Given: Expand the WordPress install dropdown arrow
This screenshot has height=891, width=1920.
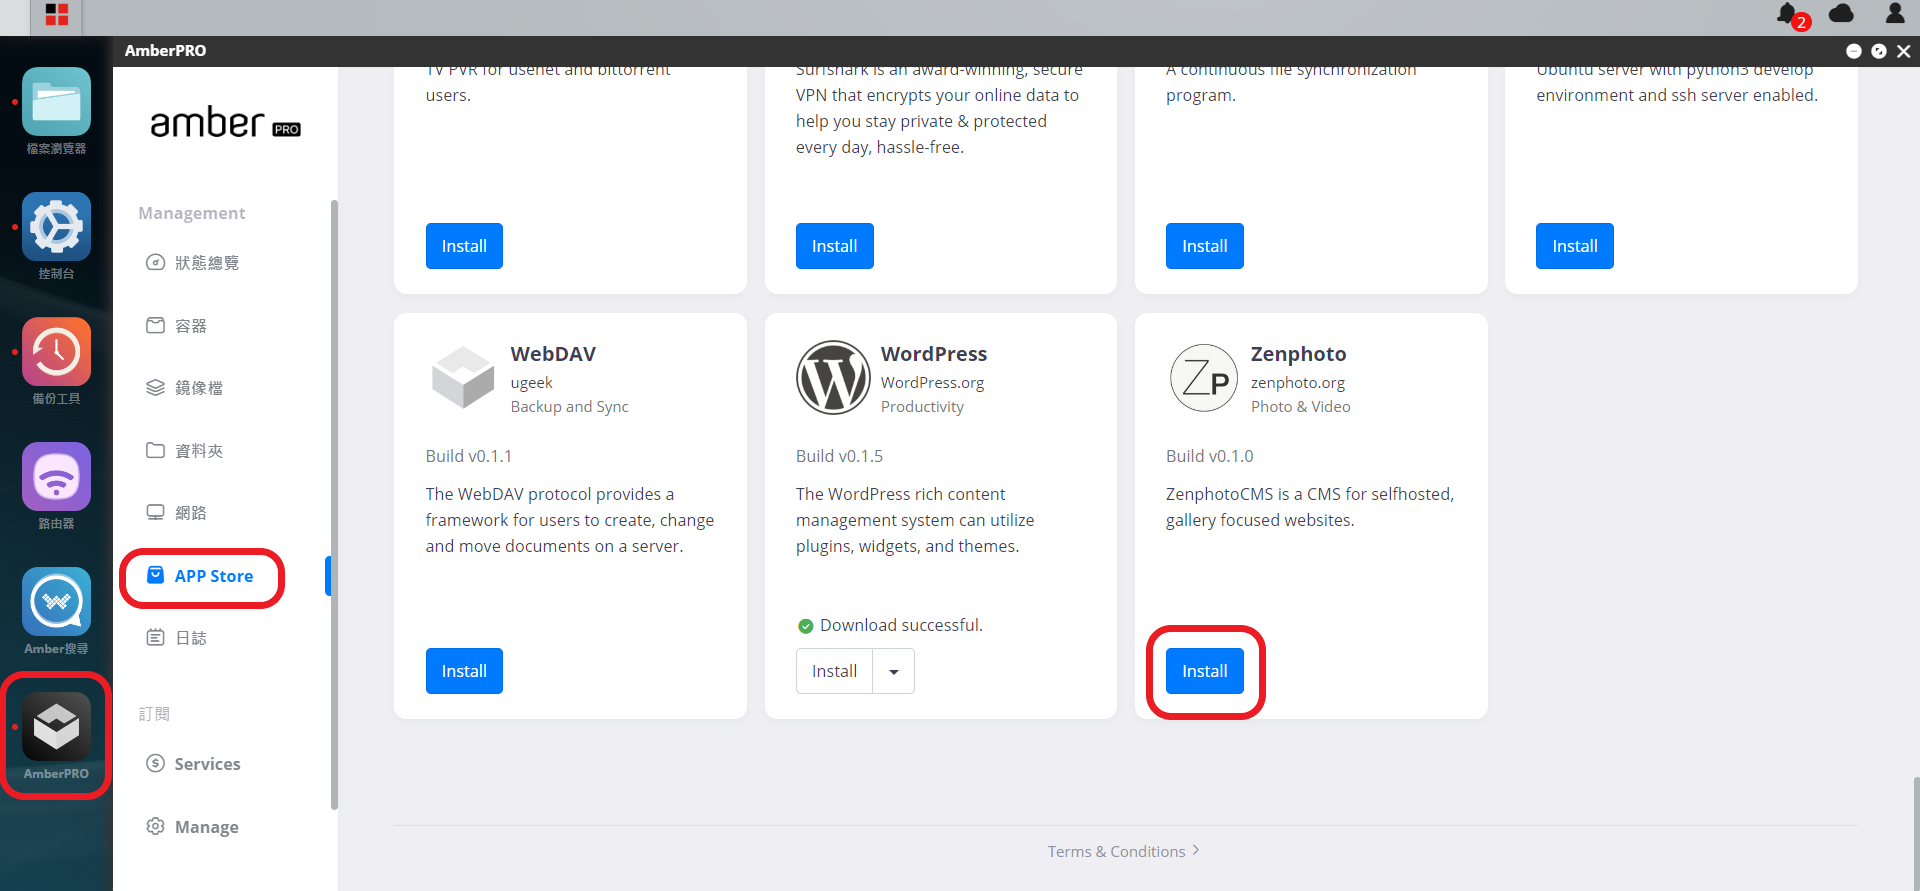Looking at the screenshot, I should click(894, 671).
